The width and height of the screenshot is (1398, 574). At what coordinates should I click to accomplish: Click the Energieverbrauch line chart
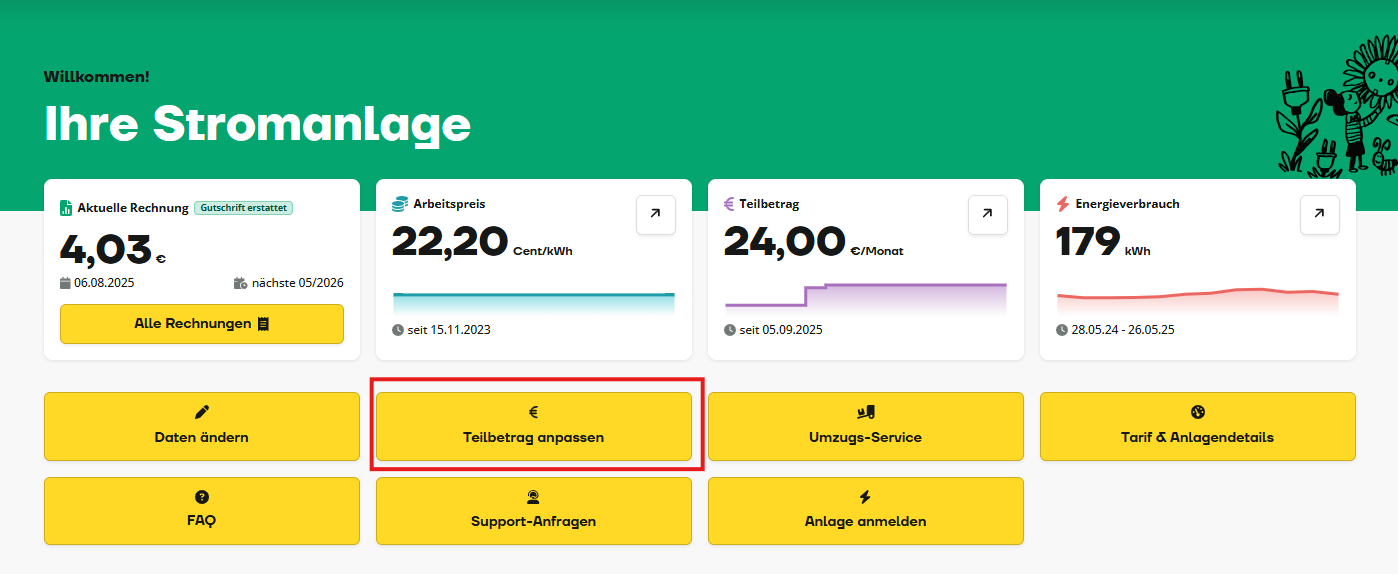[x=1198, y=300]
